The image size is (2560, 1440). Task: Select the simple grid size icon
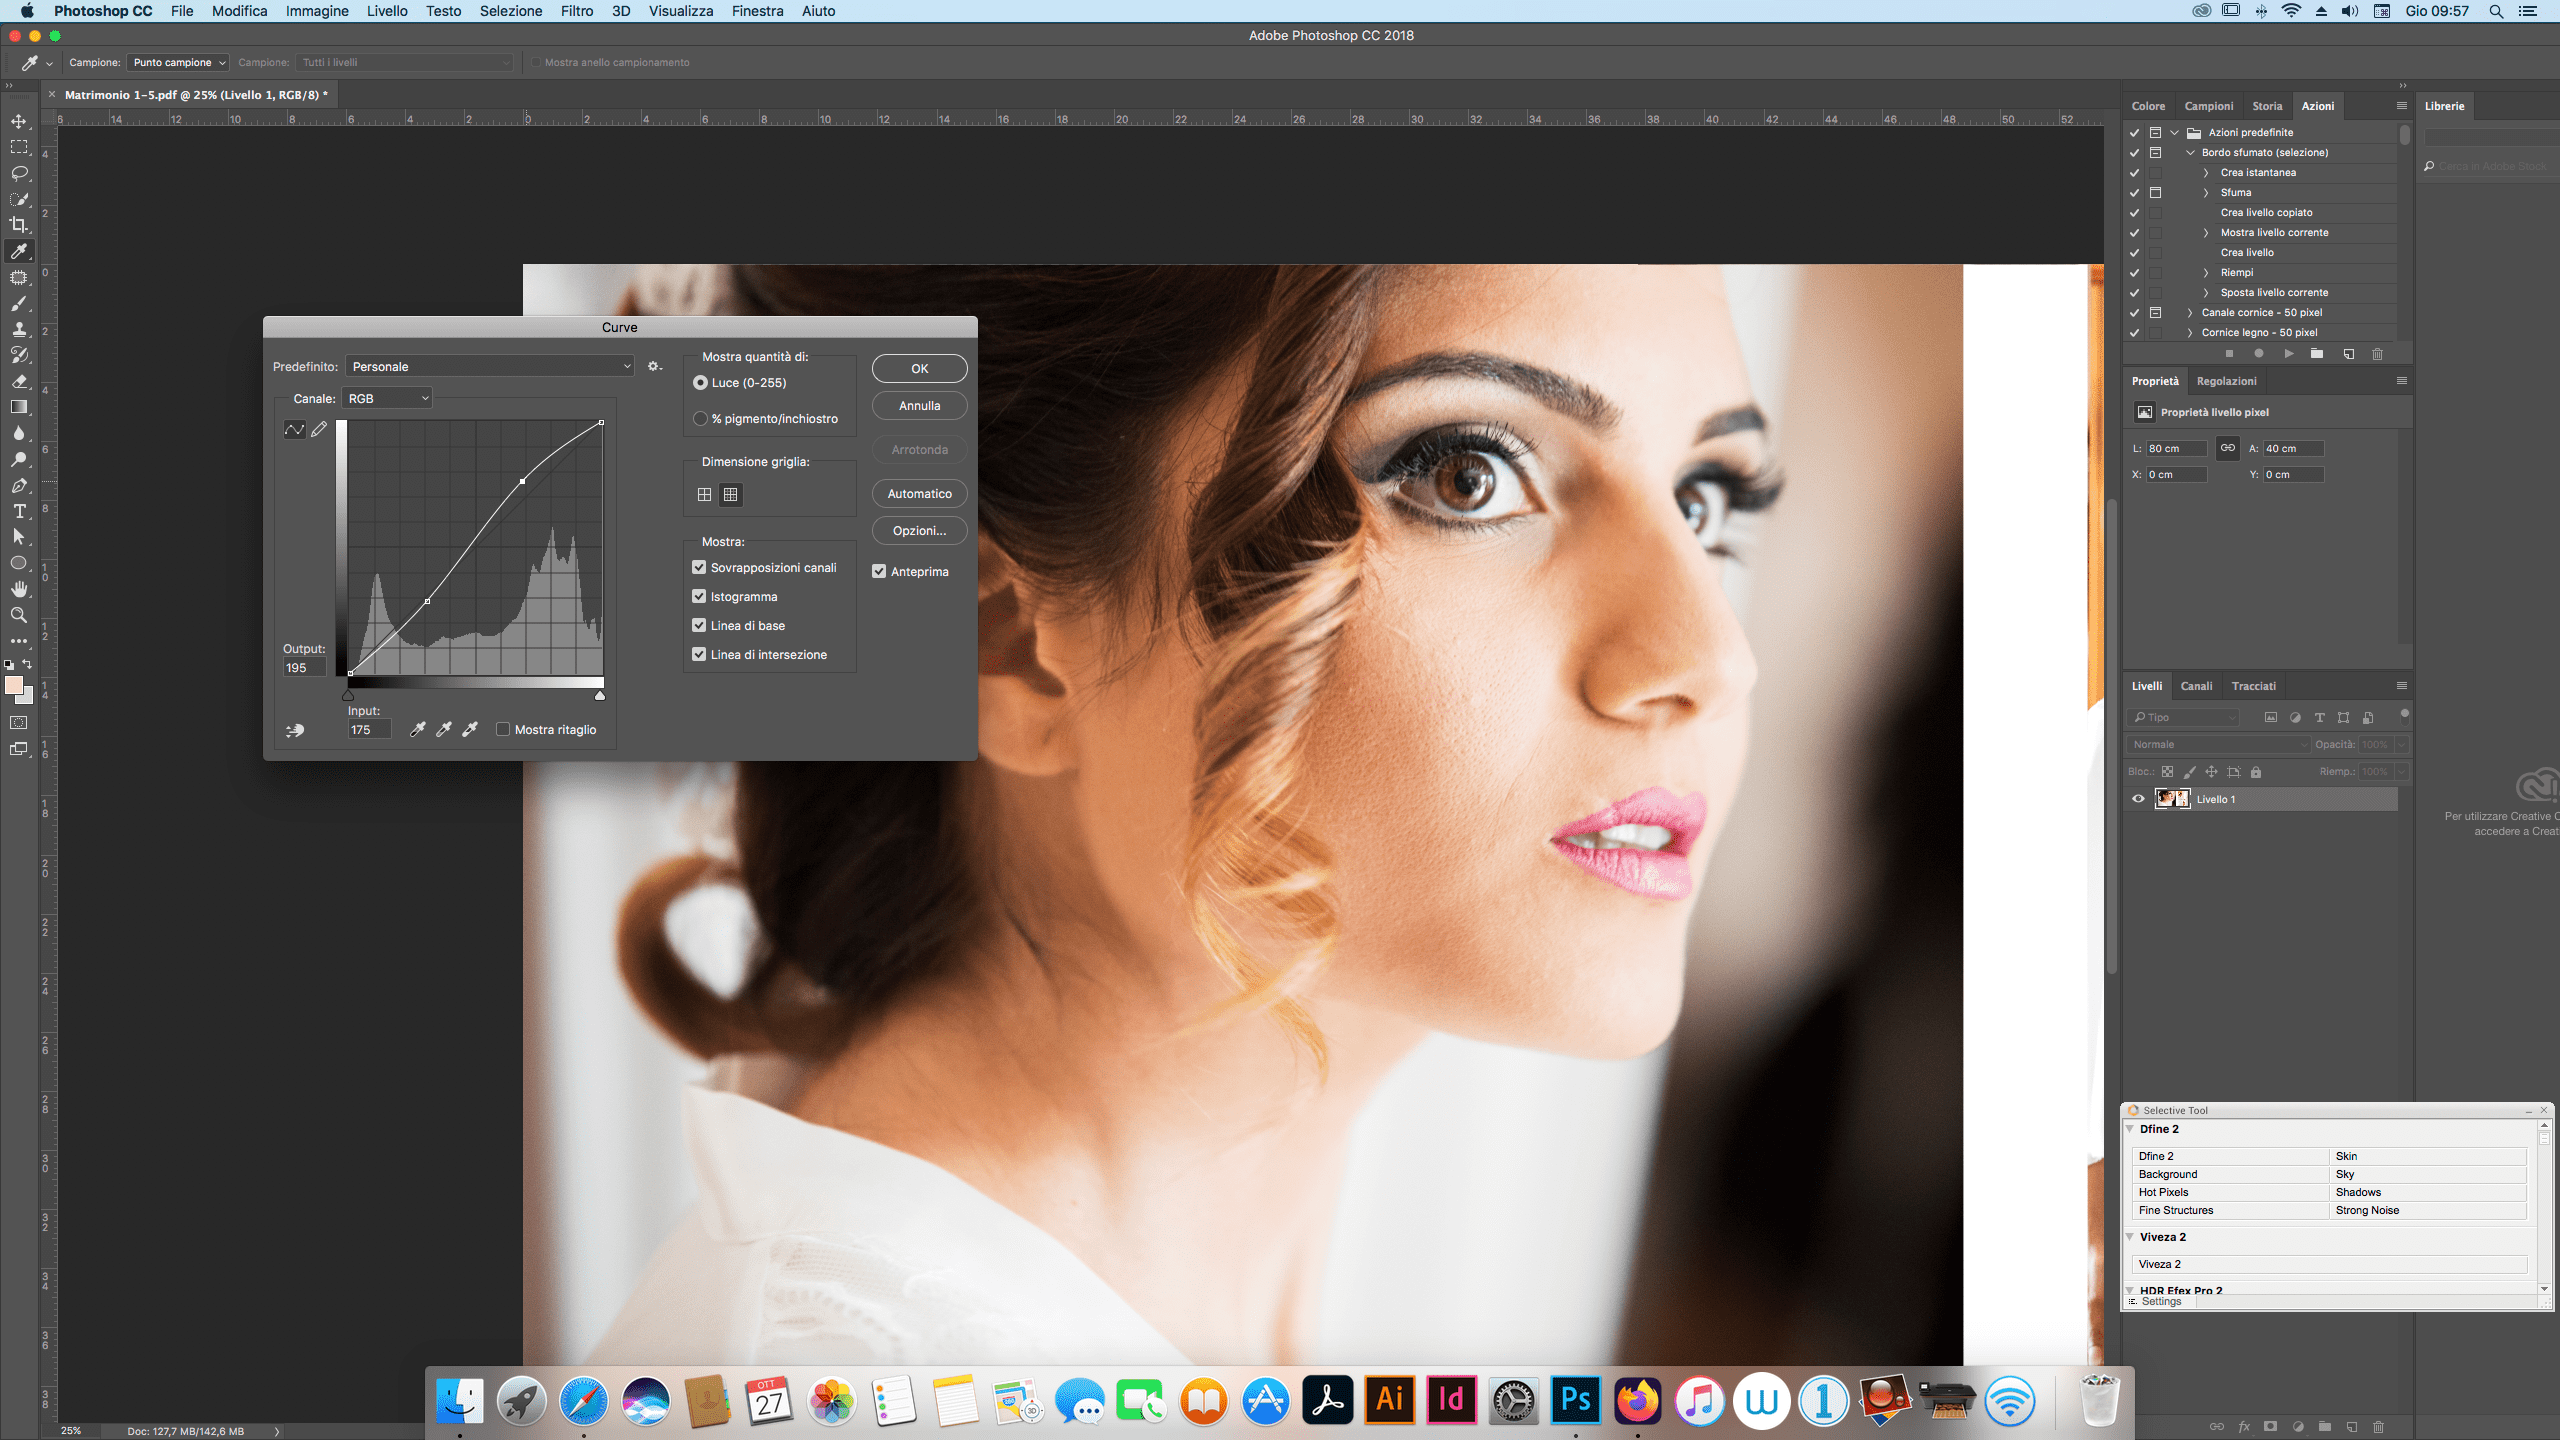pyautogui.click(x=704, y=494)
